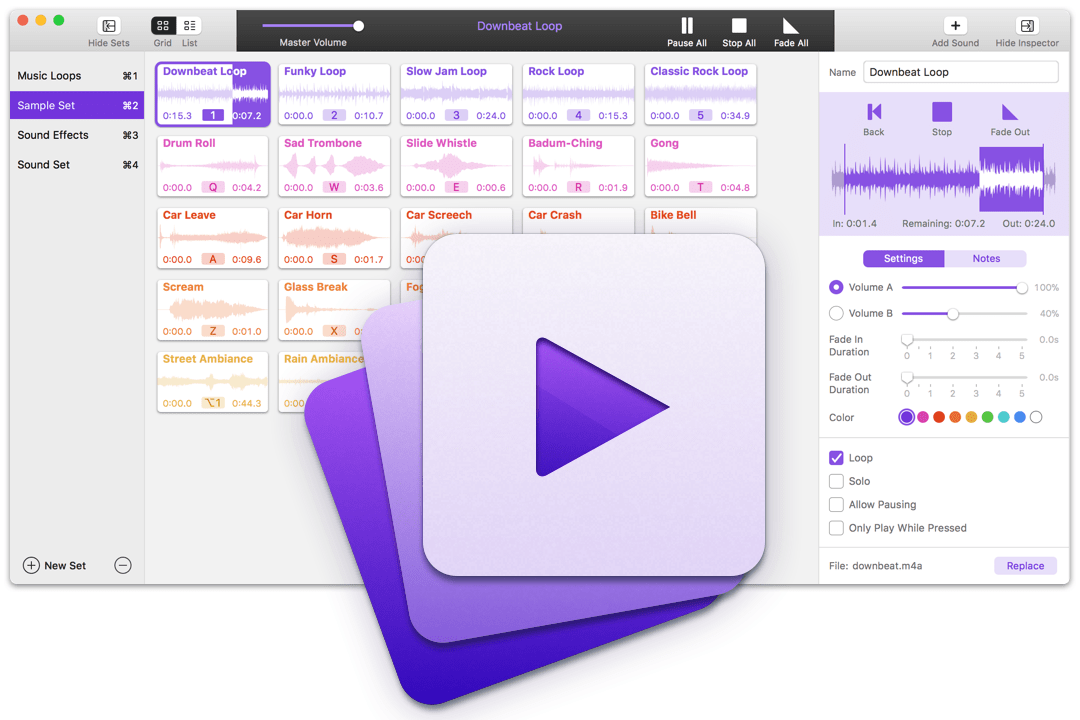Switch to List view
This screenshot has height=720, width=1080.
pyautogui.click(x=189, y=25)
